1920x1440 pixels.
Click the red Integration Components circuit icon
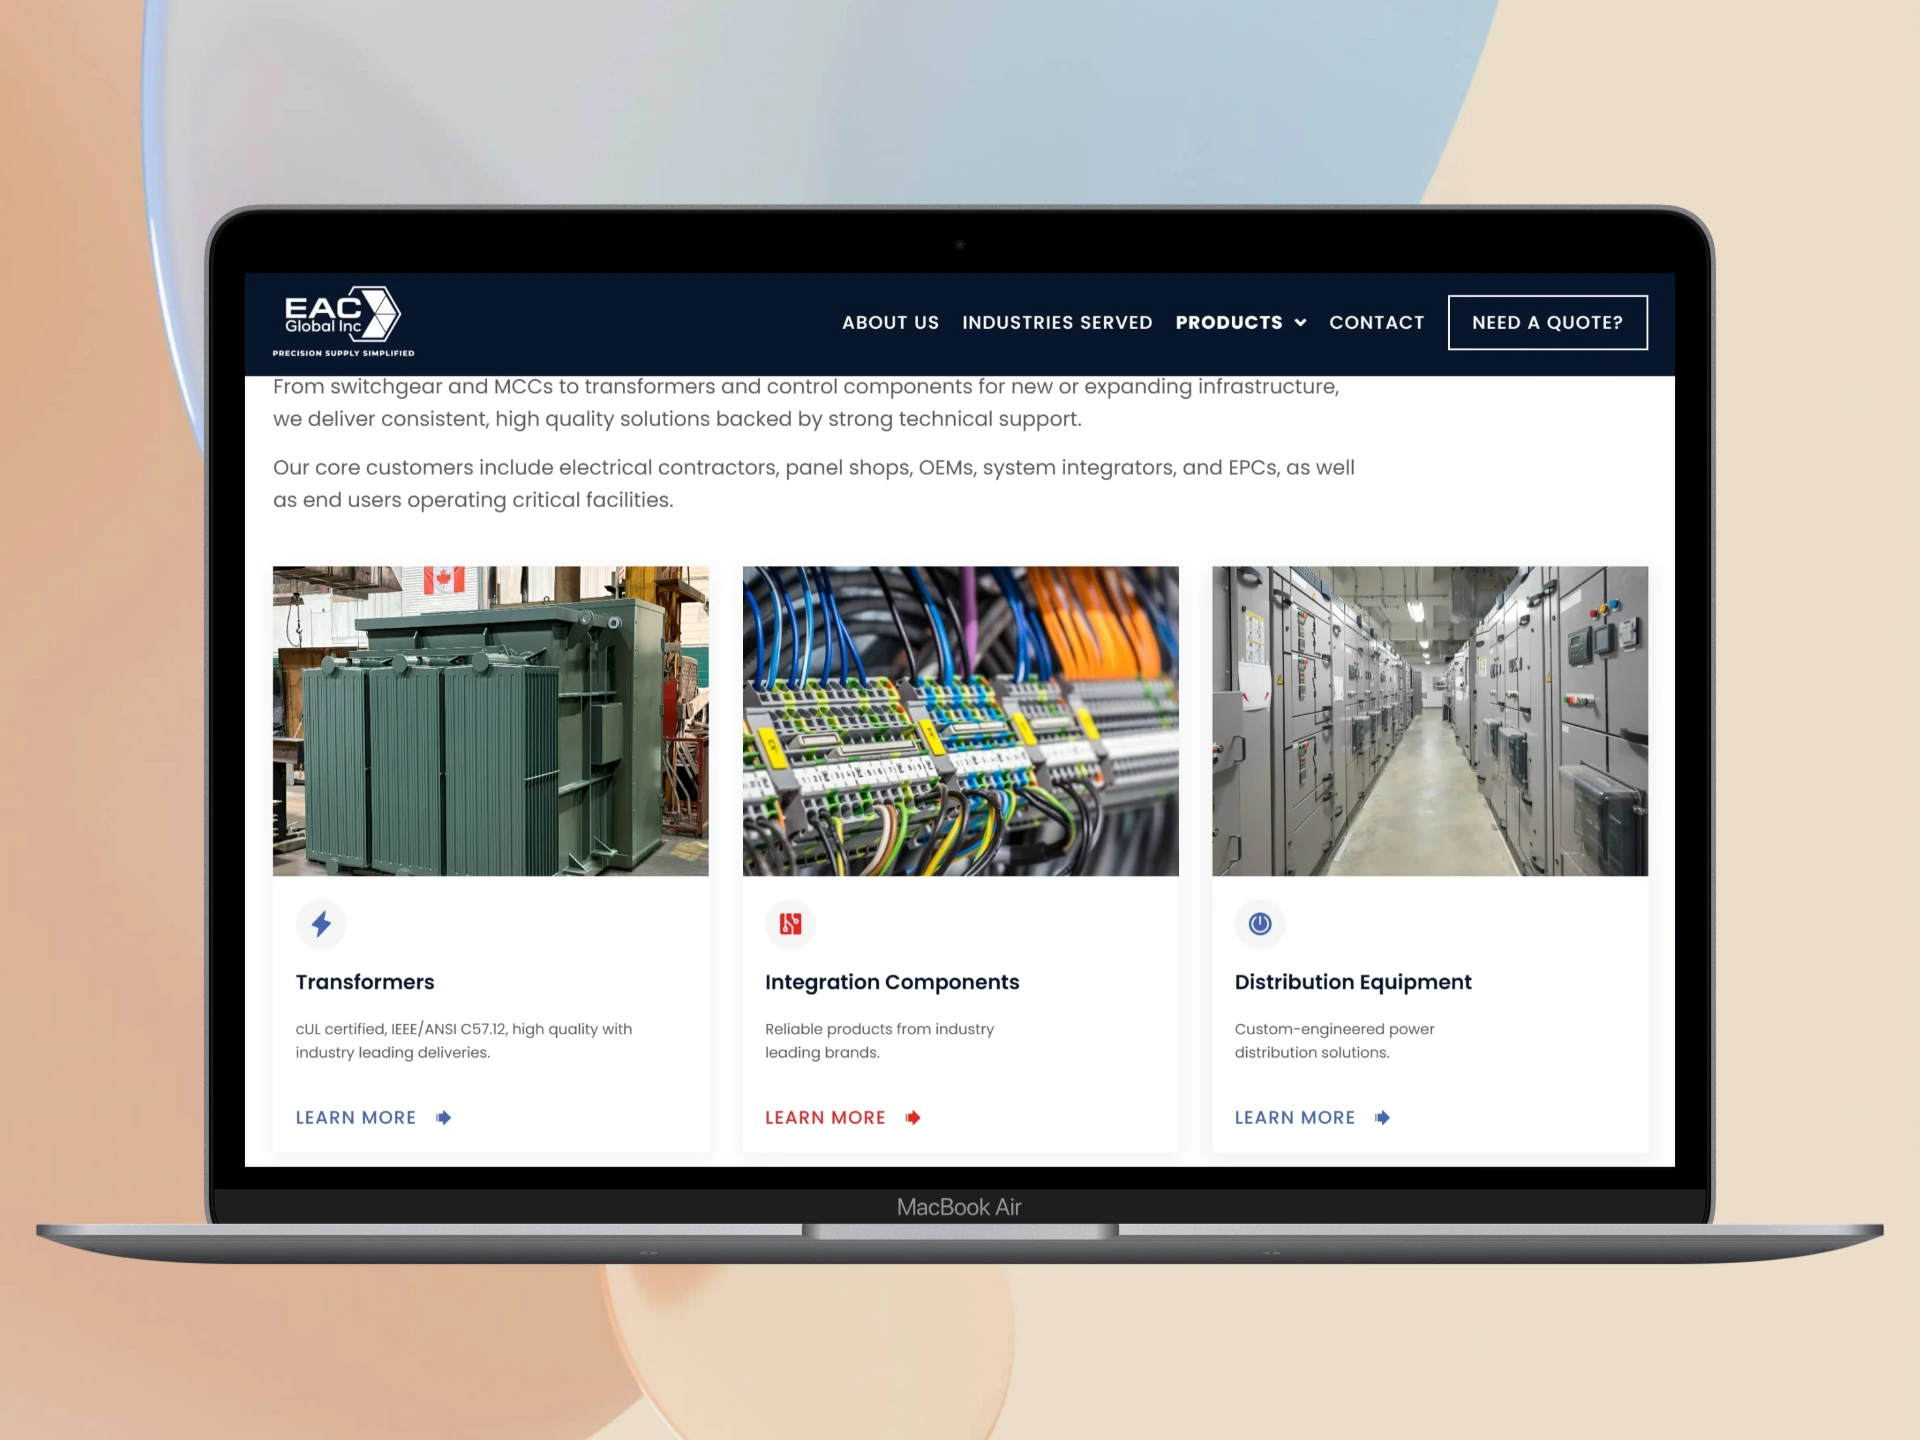click(x=790, y=924)
